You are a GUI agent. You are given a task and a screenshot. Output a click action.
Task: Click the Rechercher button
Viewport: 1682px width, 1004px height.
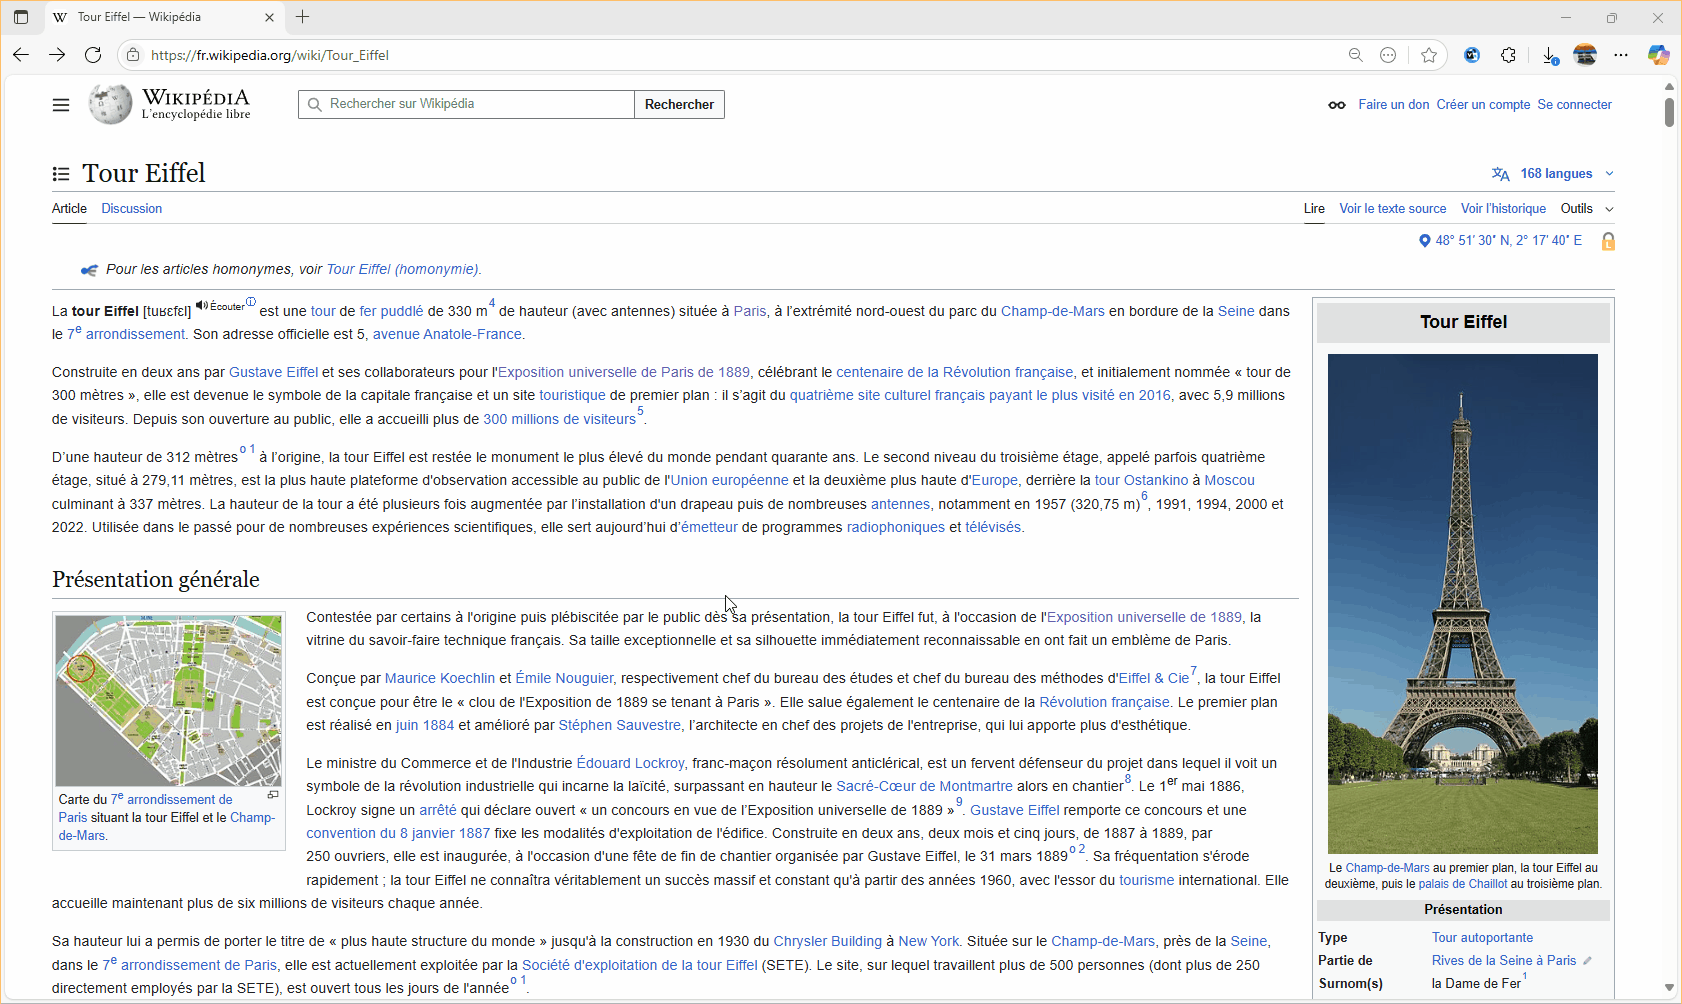pos(679,105)
